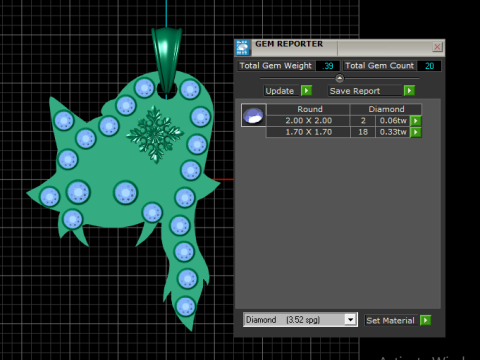Click the green arrow on the 1.70 X 1.70 row
The image size is (480, 360).
(416, 132)
